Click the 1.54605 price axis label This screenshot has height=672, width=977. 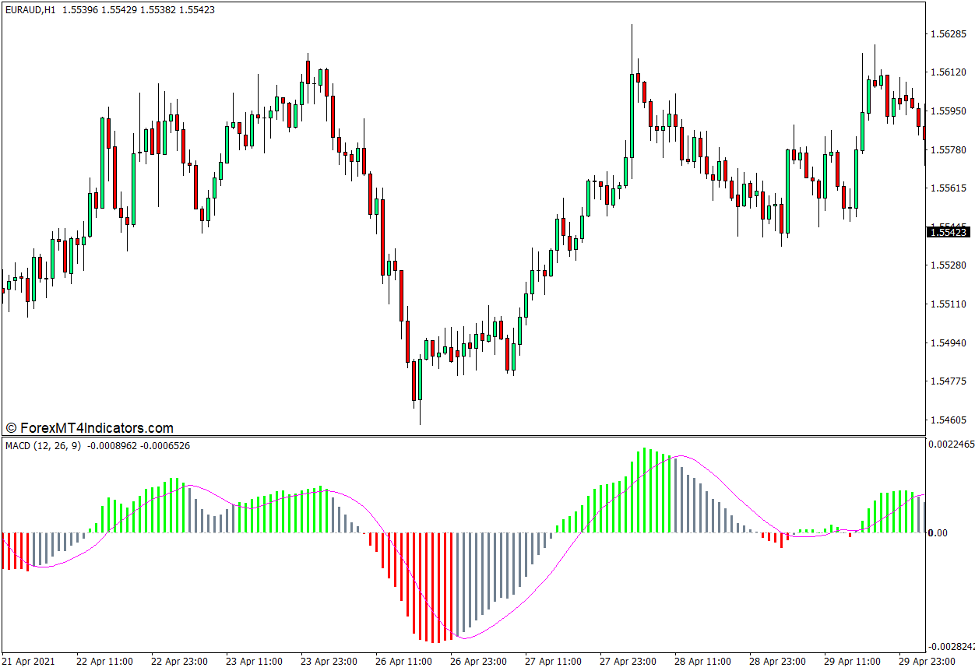946,420
